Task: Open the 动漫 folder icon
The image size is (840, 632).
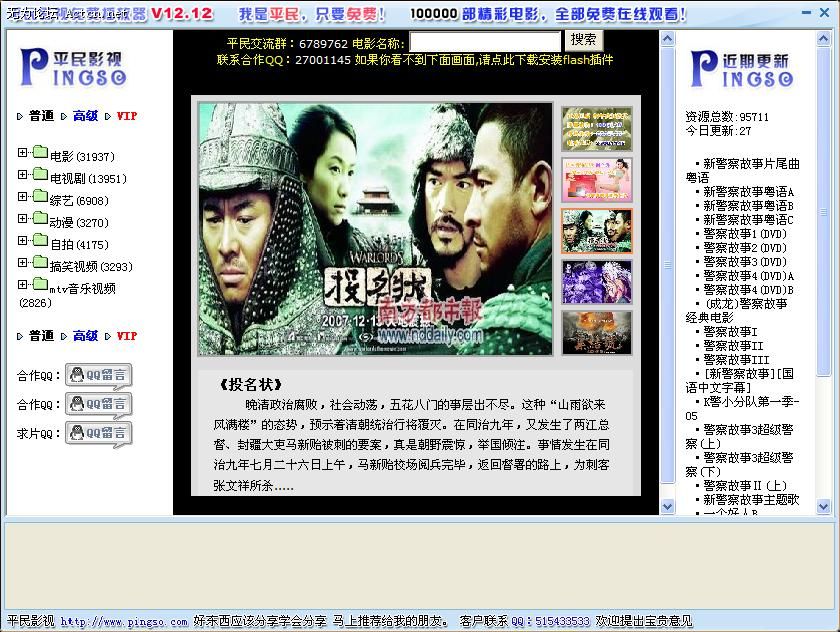Action: coord(40,218)
